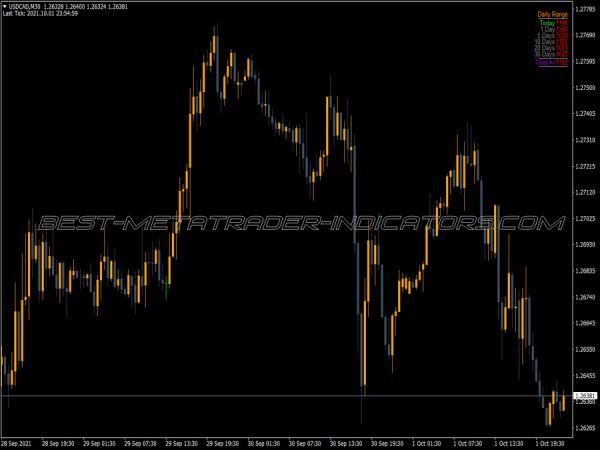Viewport: 600px width, 450px height.
Task: Click the 1.26930 price axis label
Action: [x=585, y=245]
